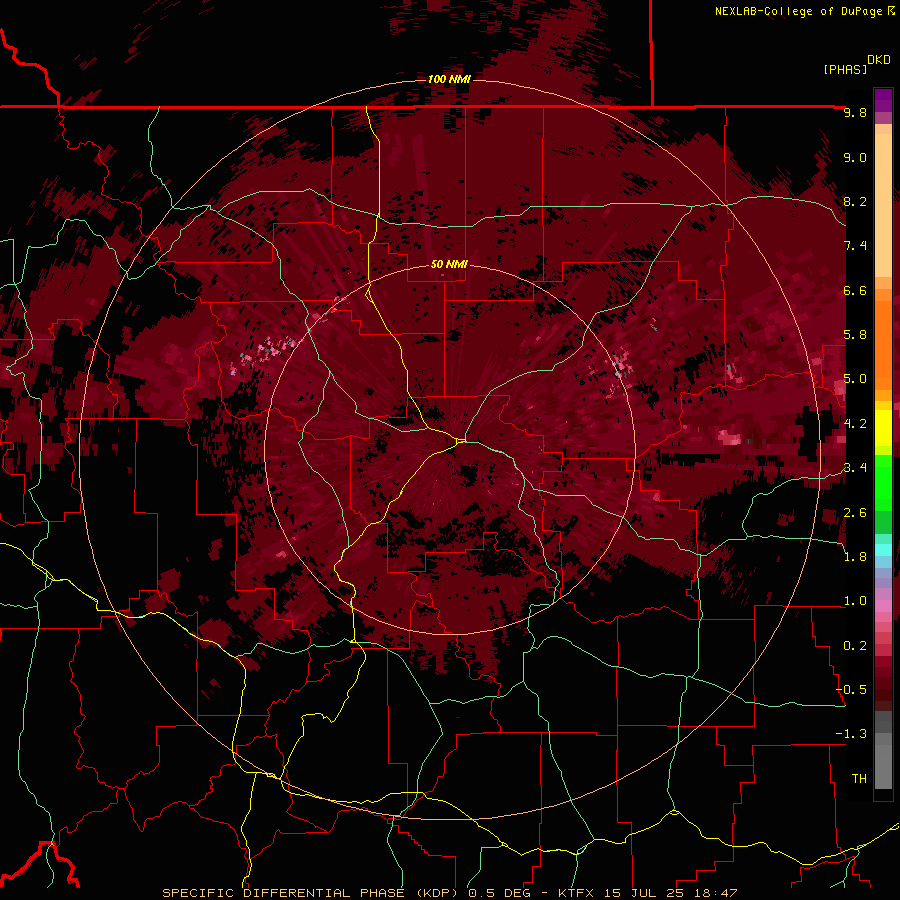Click the 9.0 legend value
This screenshot has width=900, height=900.
[x=855, y=157]
